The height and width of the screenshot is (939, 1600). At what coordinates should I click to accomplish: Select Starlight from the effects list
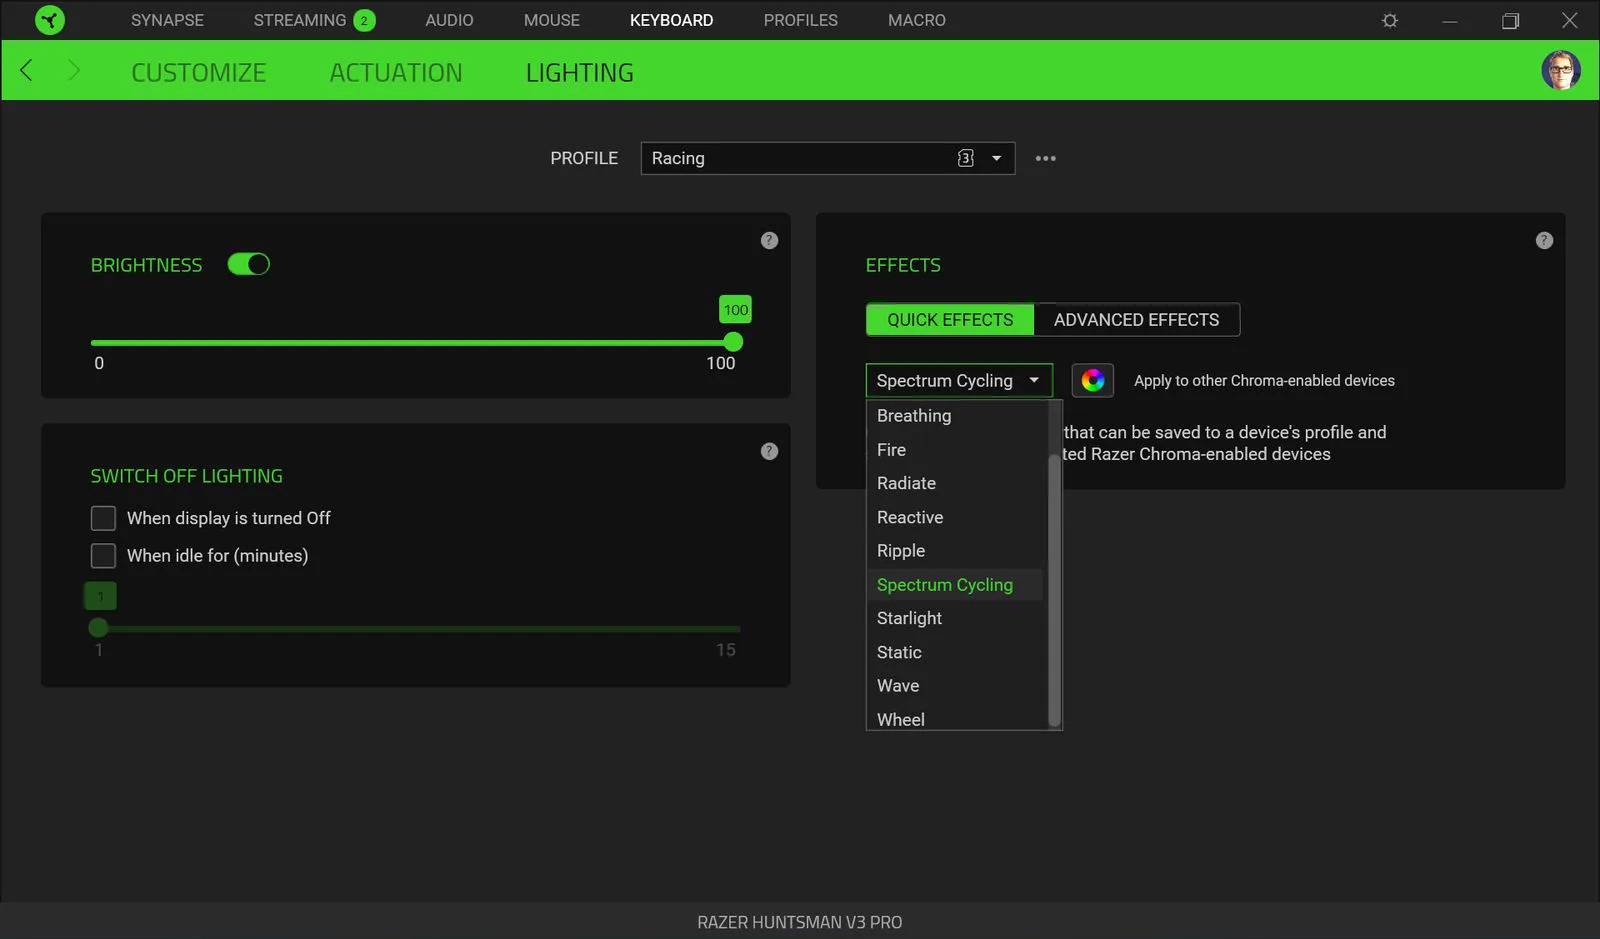point(909,618)
